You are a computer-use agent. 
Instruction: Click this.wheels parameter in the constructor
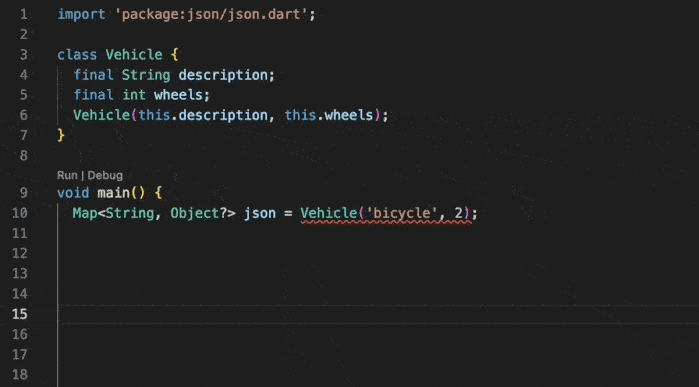tap(329, 115)
